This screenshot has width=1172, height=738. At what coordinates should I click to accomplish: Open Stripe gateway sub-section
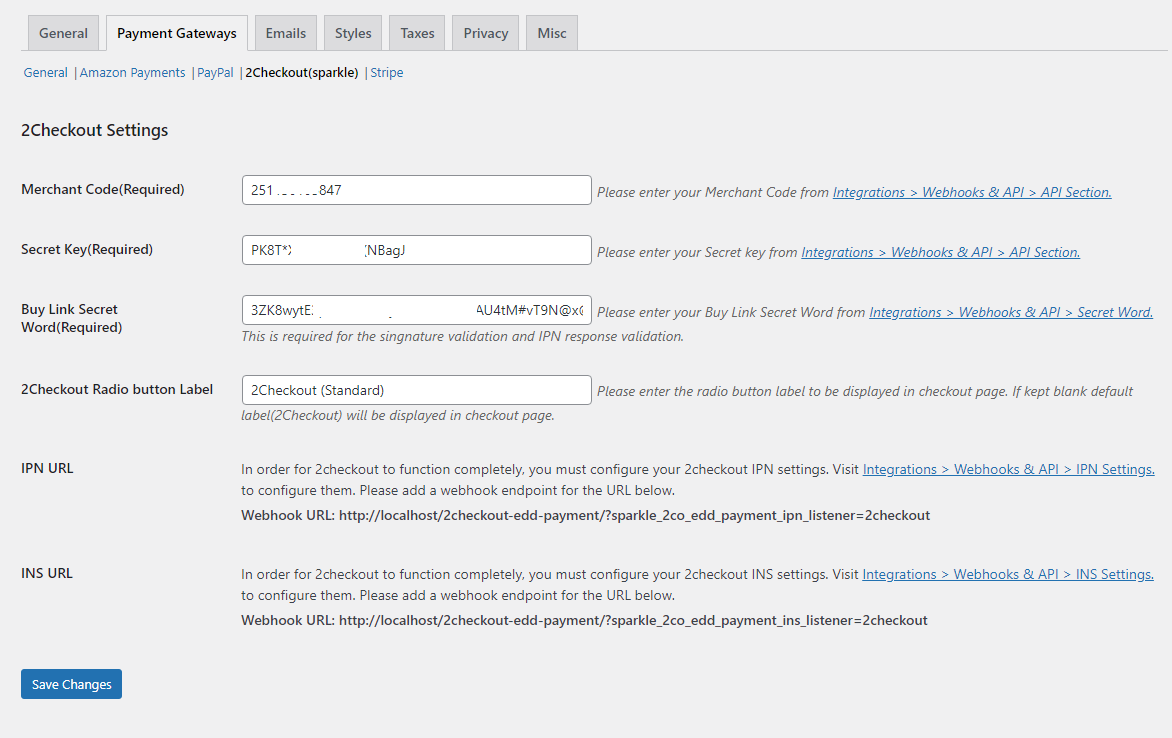point(387,73)
